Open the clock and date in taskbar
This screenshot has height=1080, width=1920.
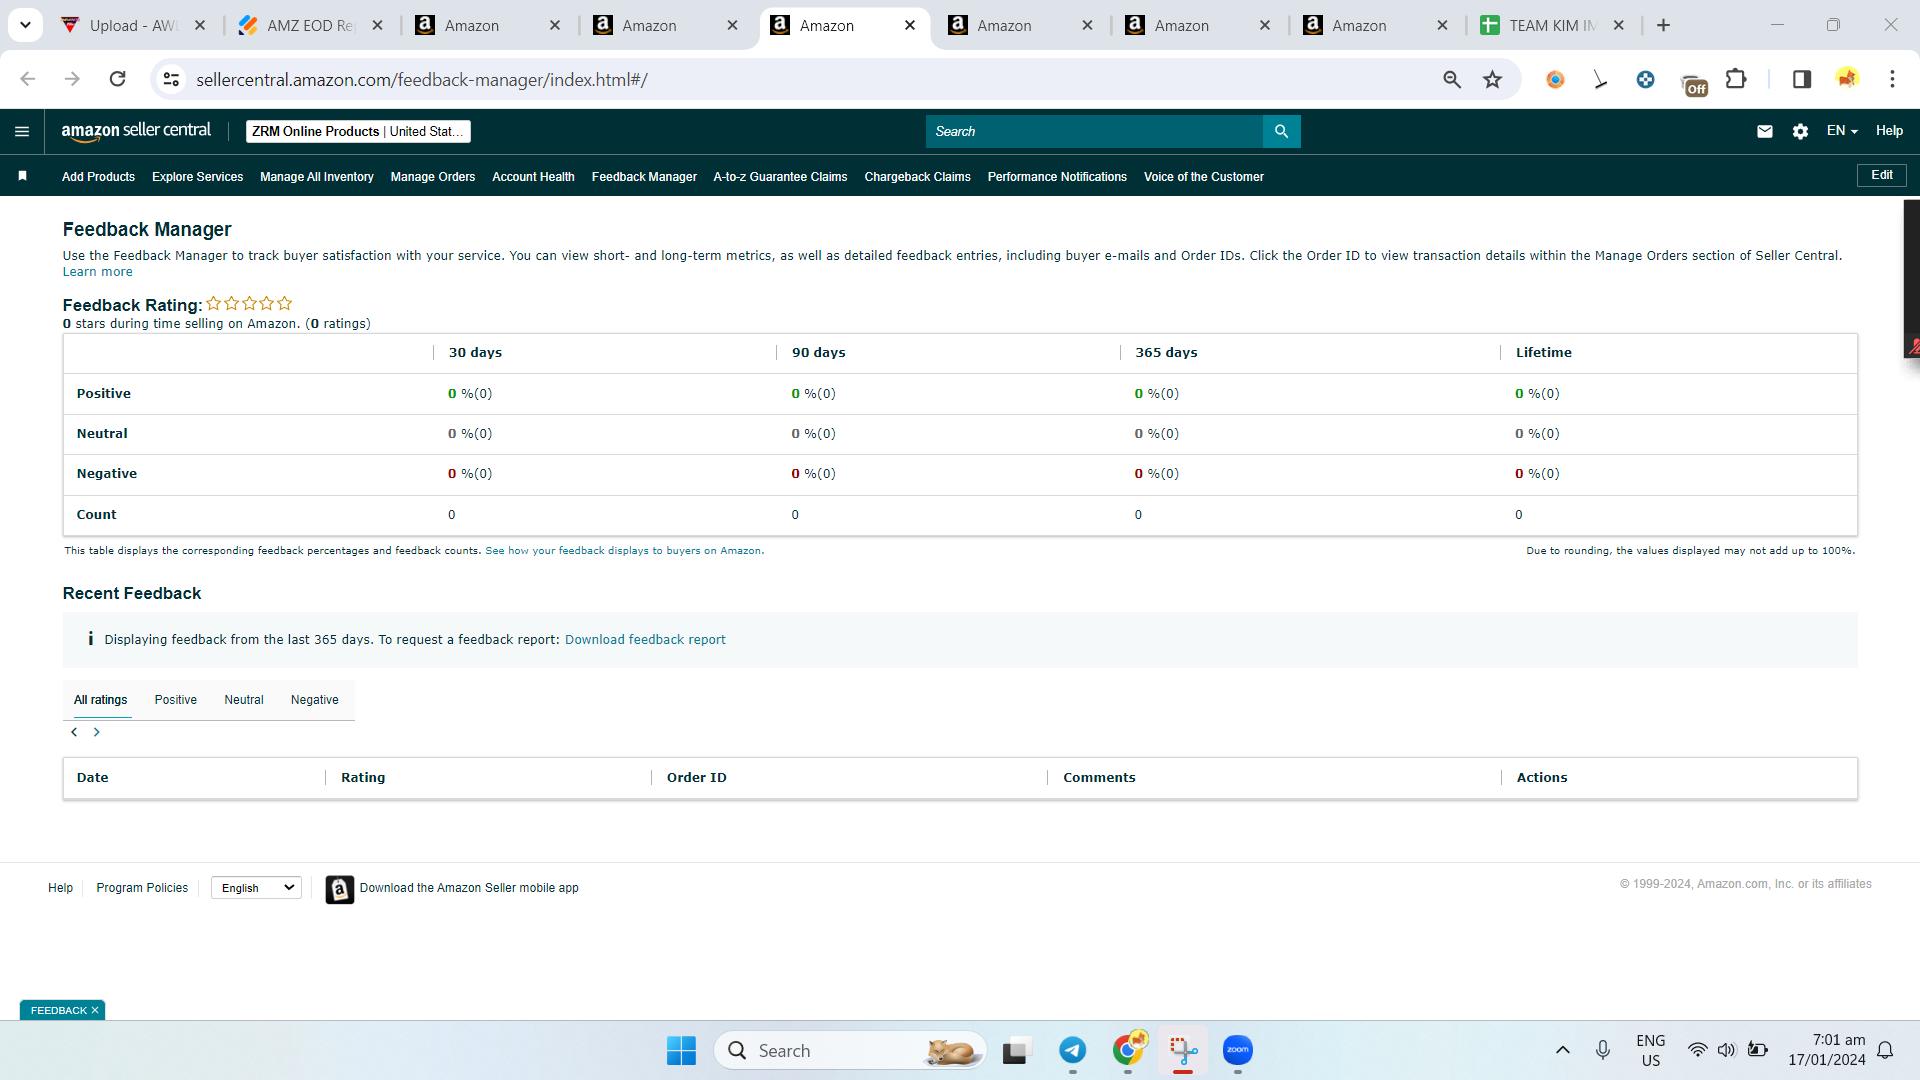coord(1827,1050)
